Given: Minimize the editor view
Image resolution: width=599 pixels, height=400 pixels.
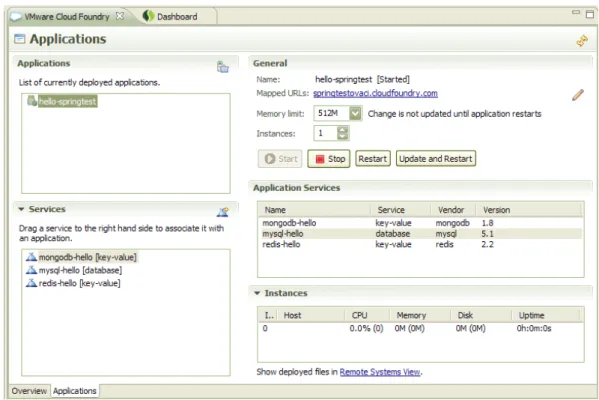Looking at the screenshot, I should (x=576, y=12).
